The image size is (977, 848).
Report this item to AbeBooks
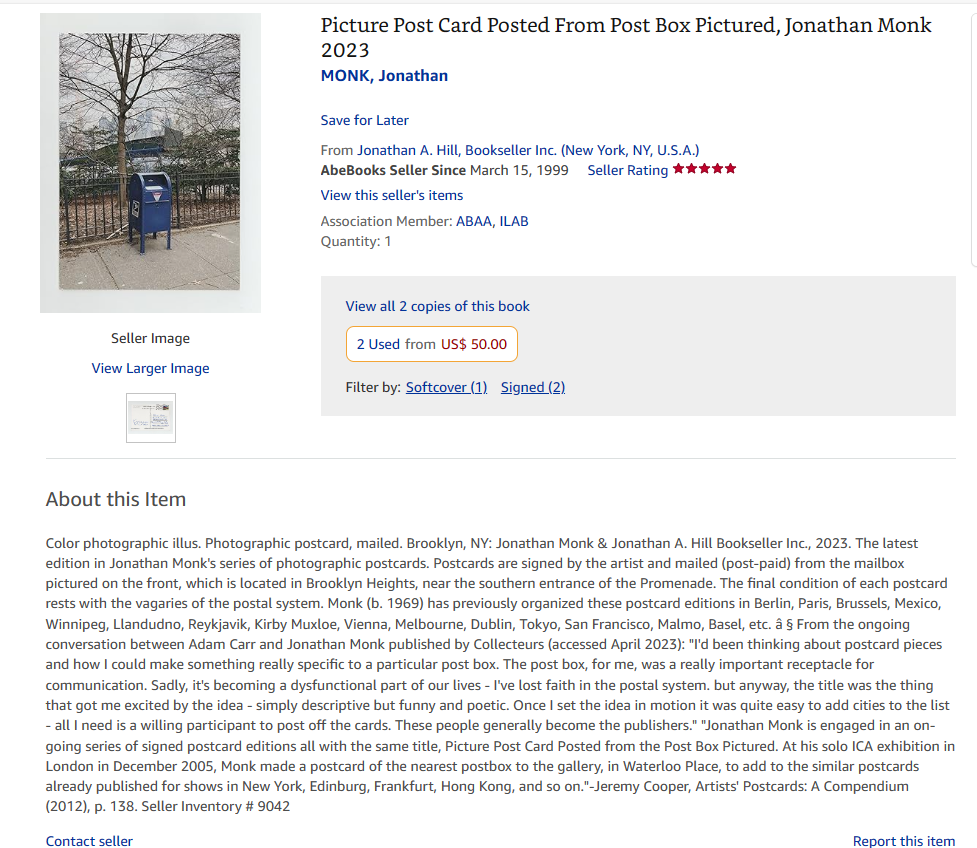[x=903, y=841]
